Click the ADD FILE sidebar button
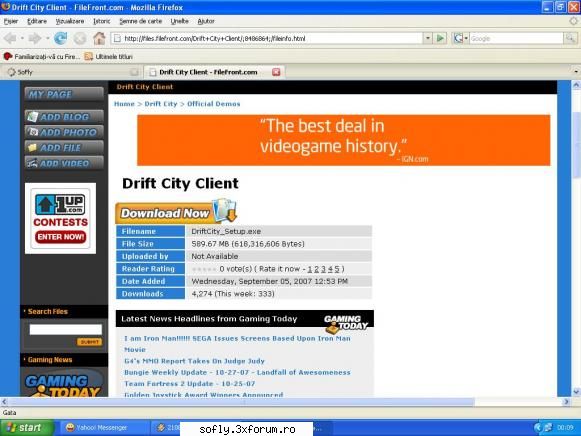Viewport: 581px width, 436px height. 64,147
